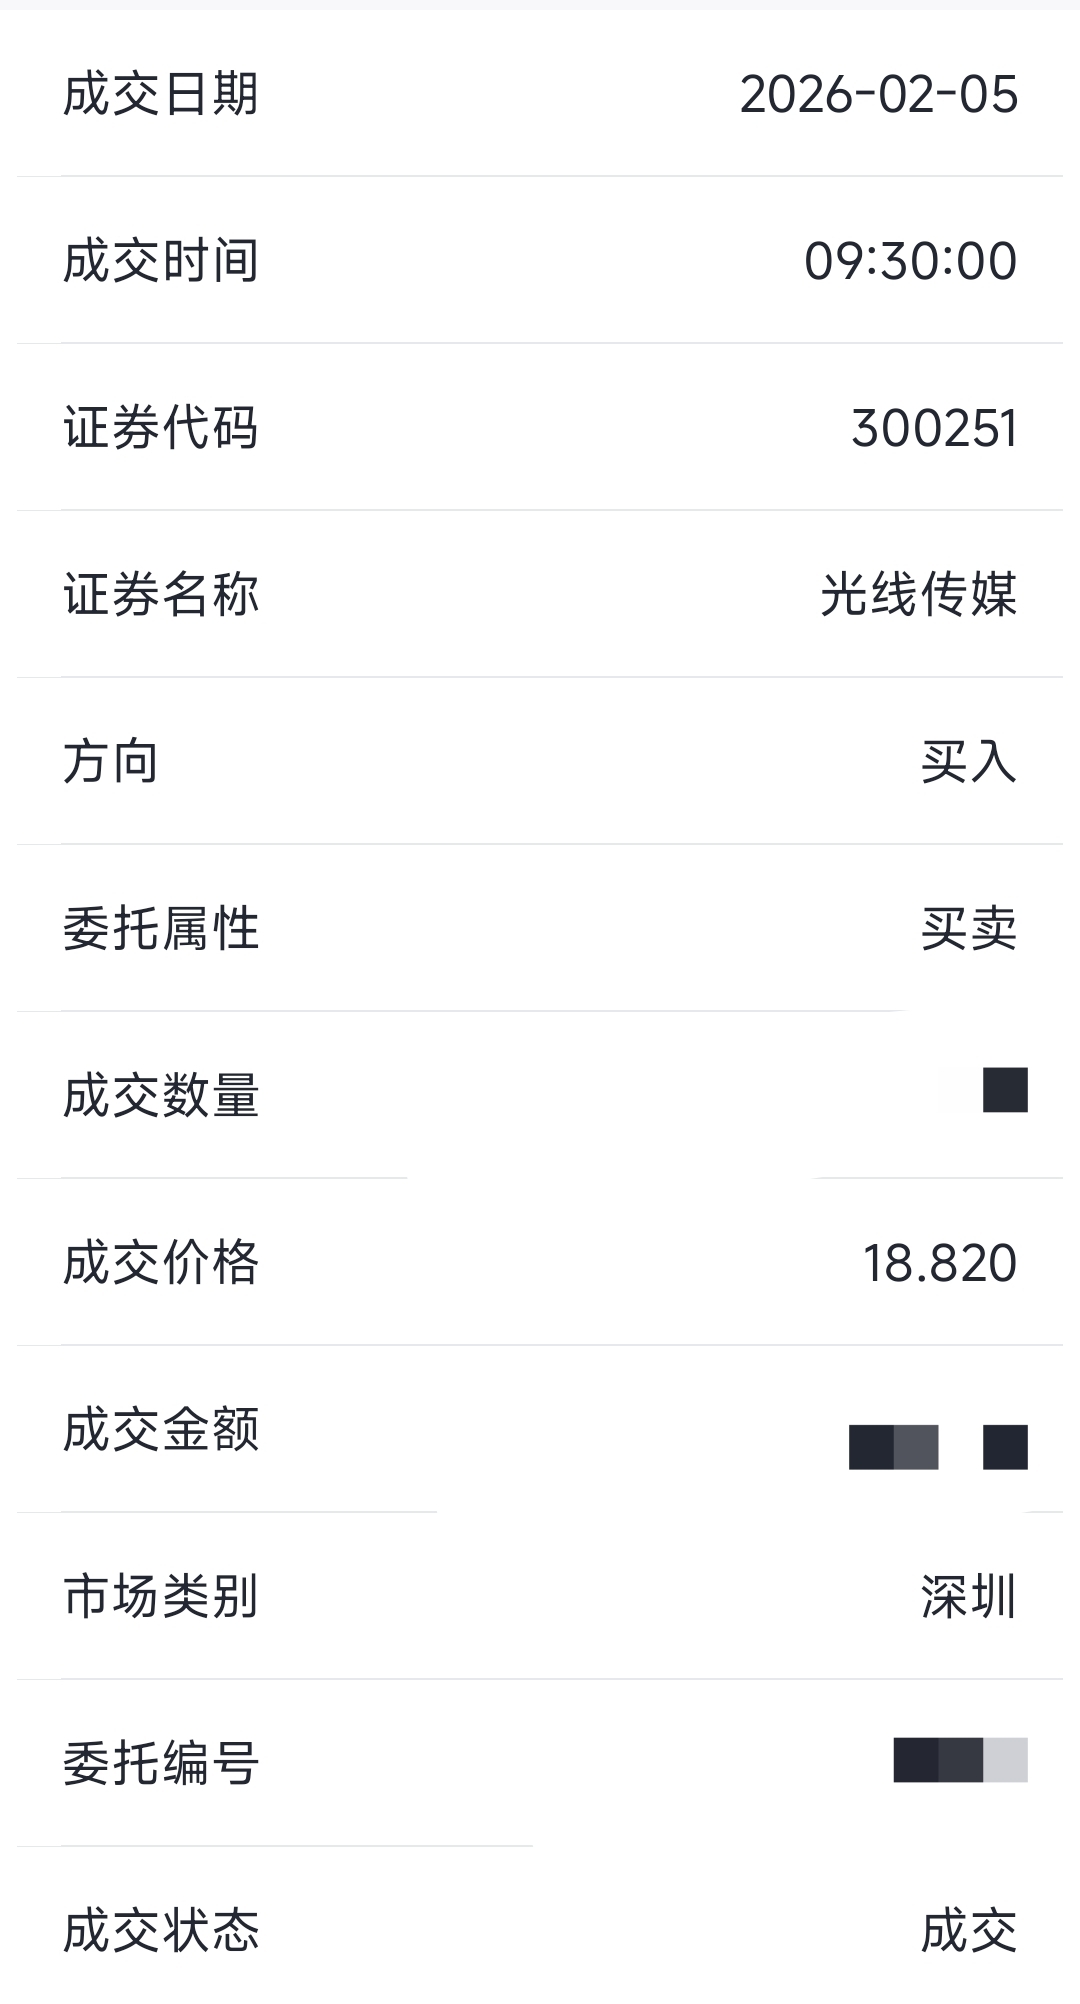The width and height of the screenshot is (1080, 2004).
Task: Click the 成交价格 label
Action: pyautogui.click(x=161, y=1264)
